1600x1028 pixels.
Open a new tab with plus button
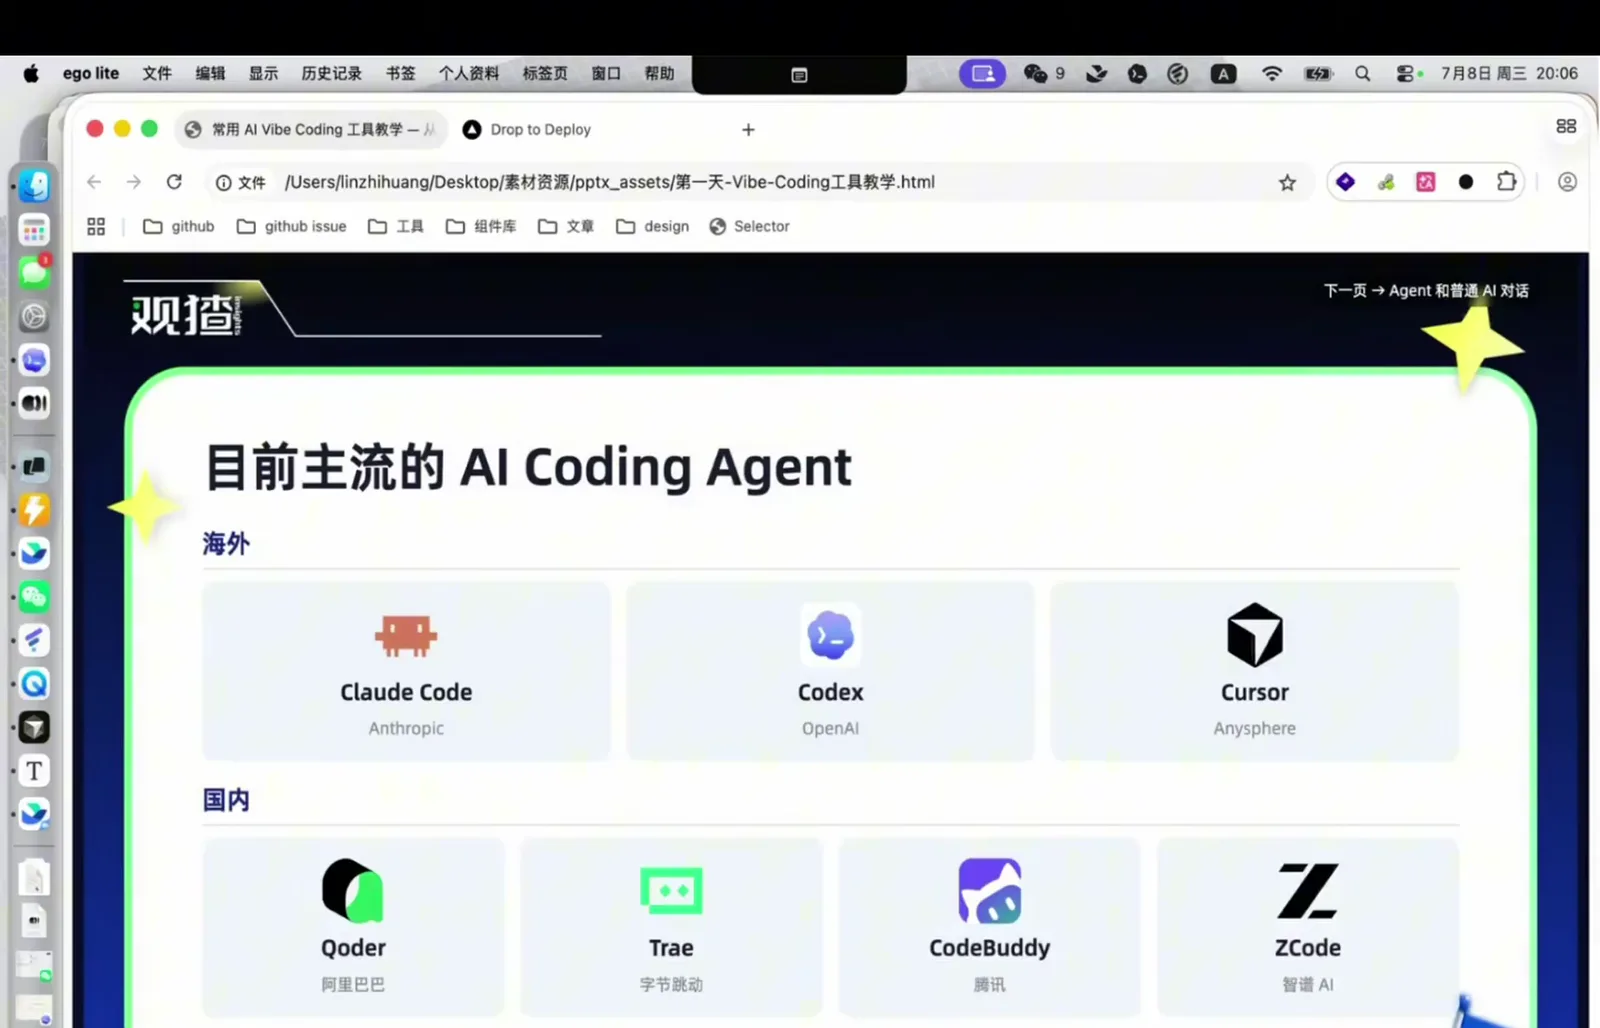tap(748, 130)
